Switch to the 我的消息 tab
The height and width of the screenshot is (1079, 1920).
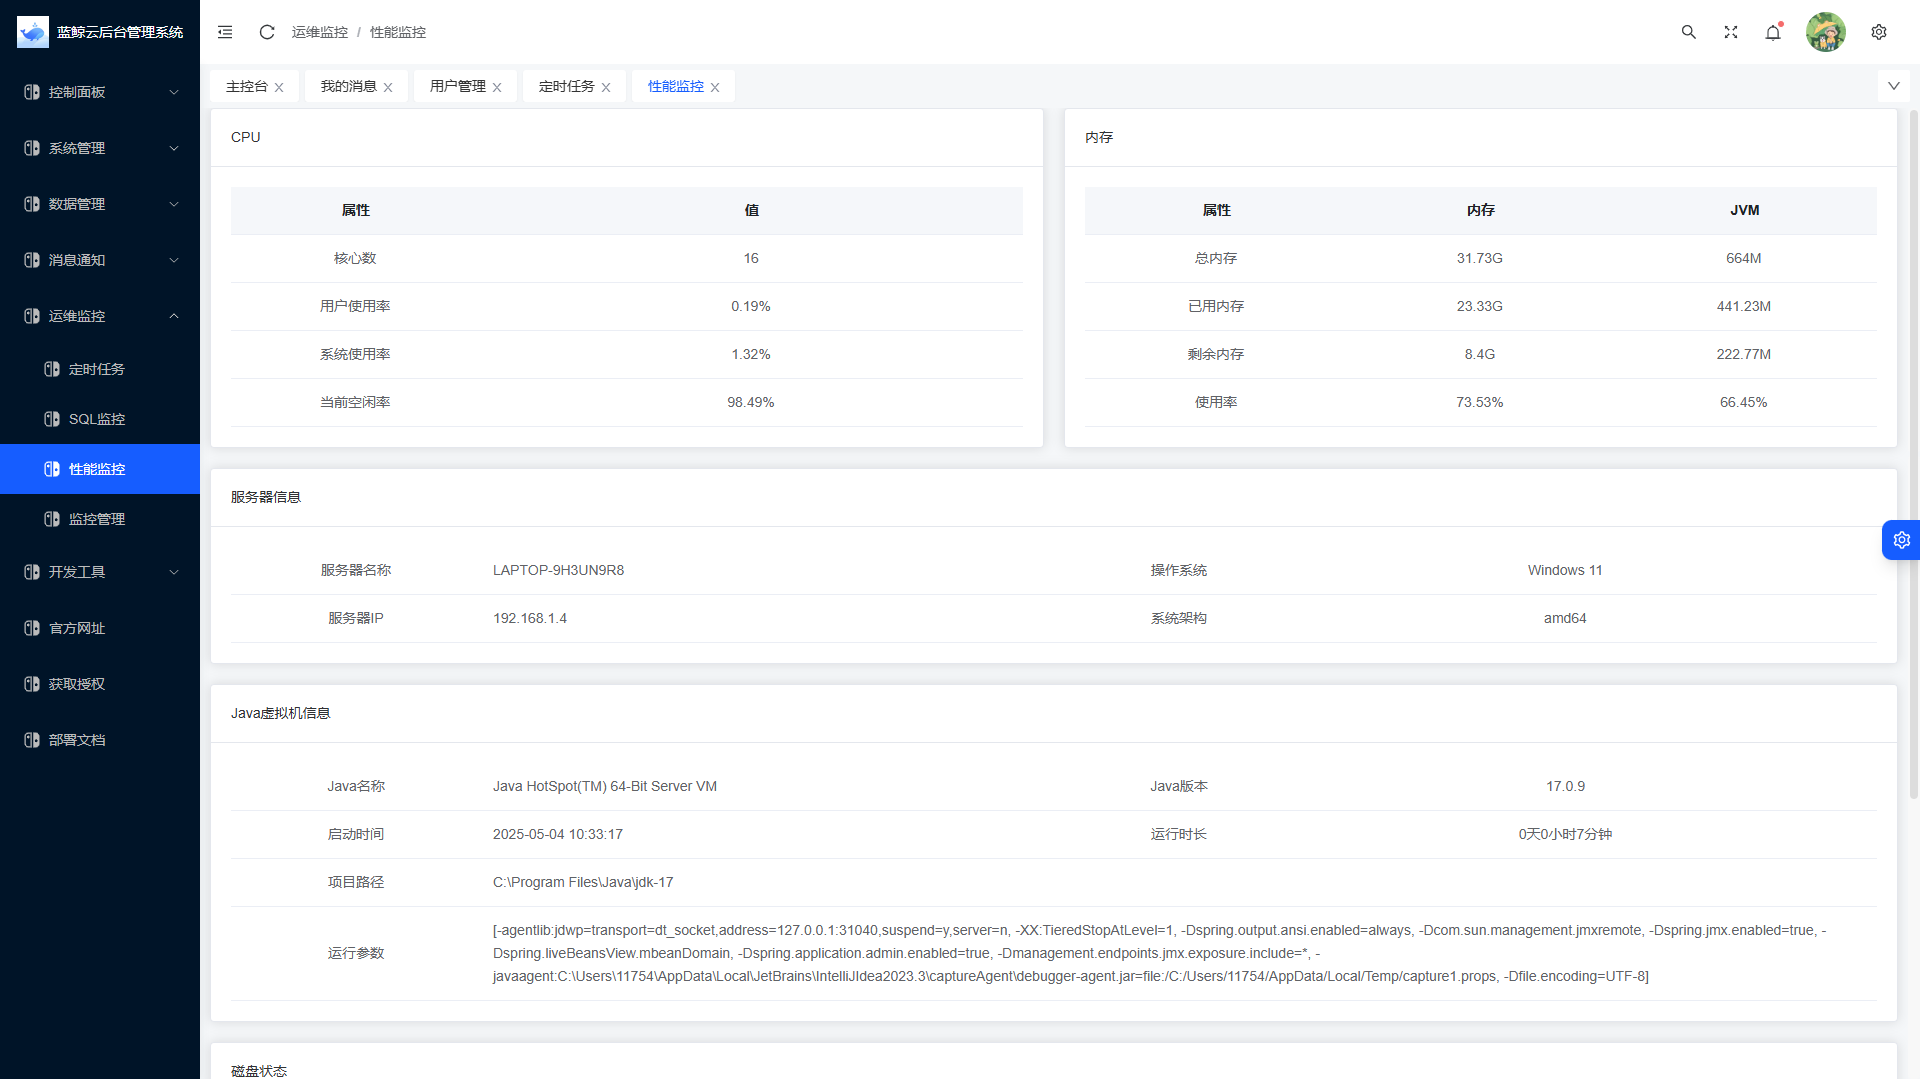[348, 87]
